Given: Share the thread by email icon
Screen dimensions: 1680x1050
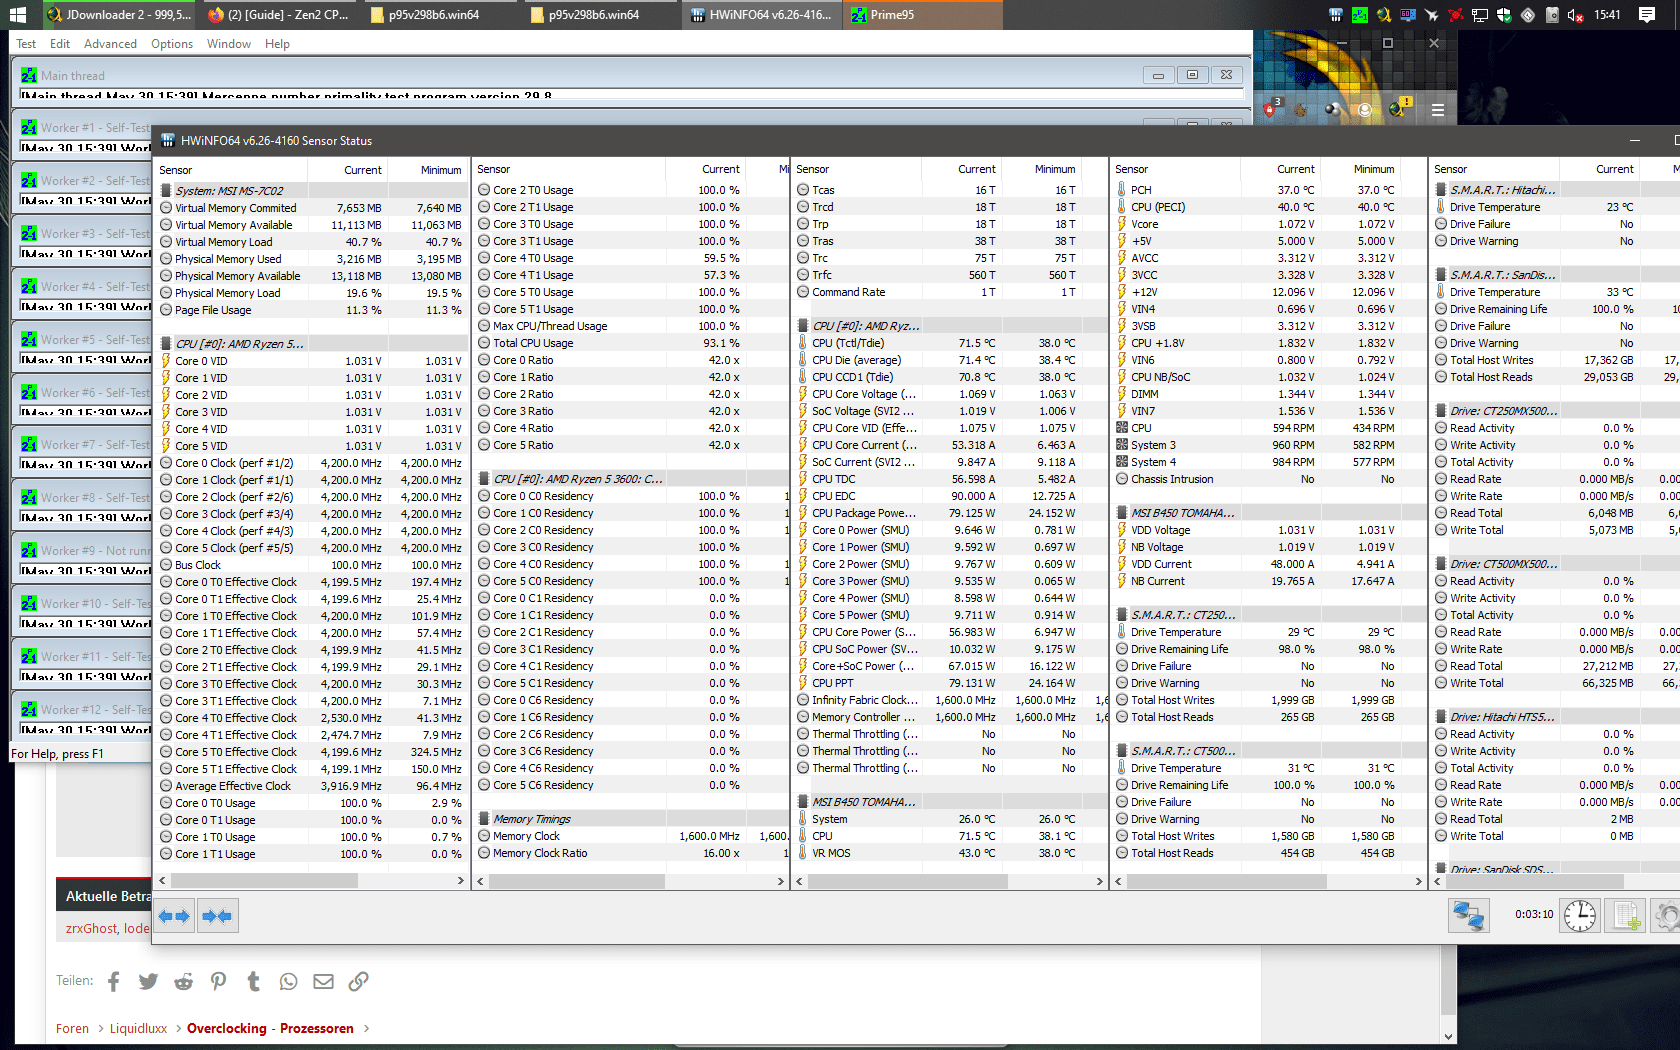Looking at the screenshot, I should click(323, 982).
